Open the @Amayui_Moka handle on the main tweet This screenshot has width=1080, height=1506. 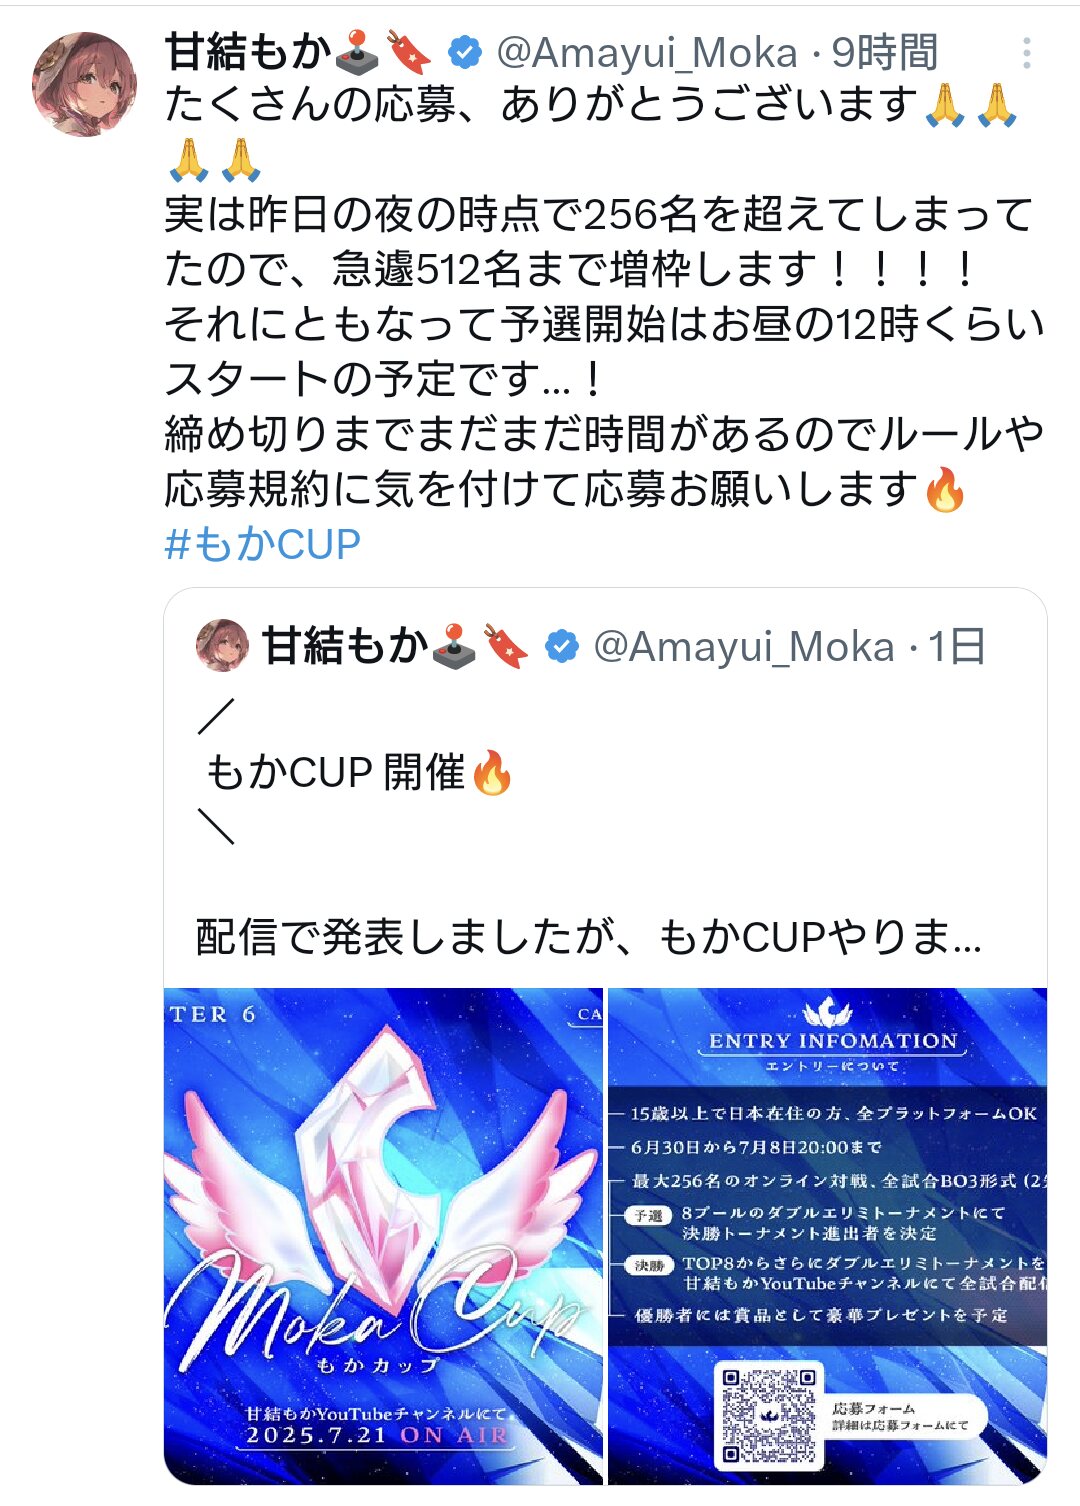coord(647,53)
